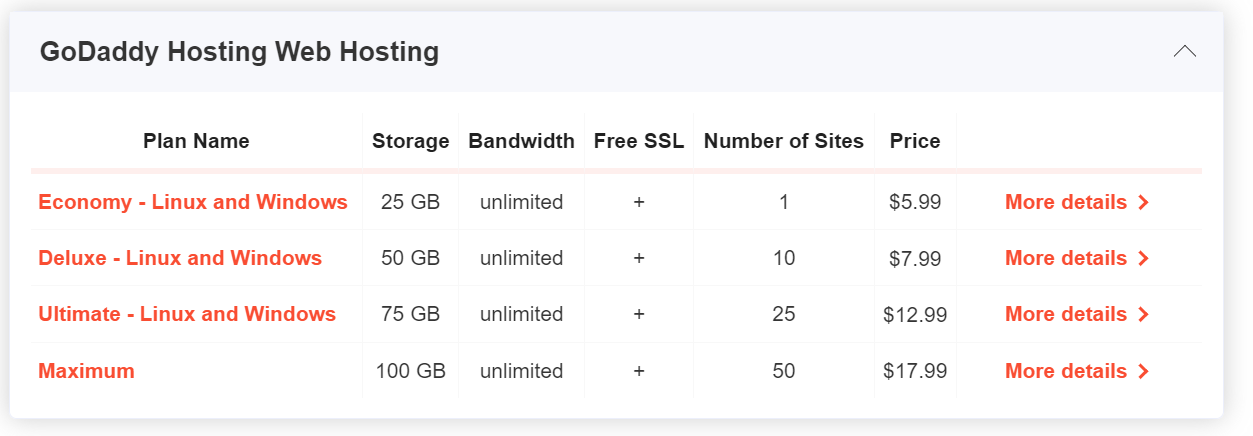The width and height of the screenshot is (1253, 436).
Task: Select the Number of Sites column header
Action: (x=784, y=141)
